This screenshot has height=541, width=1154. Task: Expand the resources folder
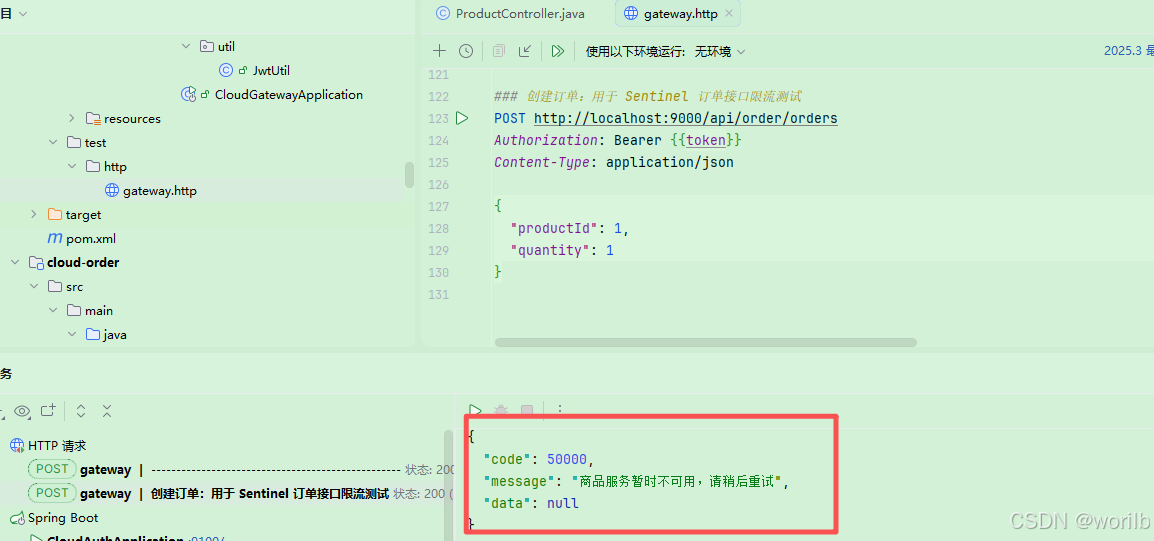click(71, 119)
